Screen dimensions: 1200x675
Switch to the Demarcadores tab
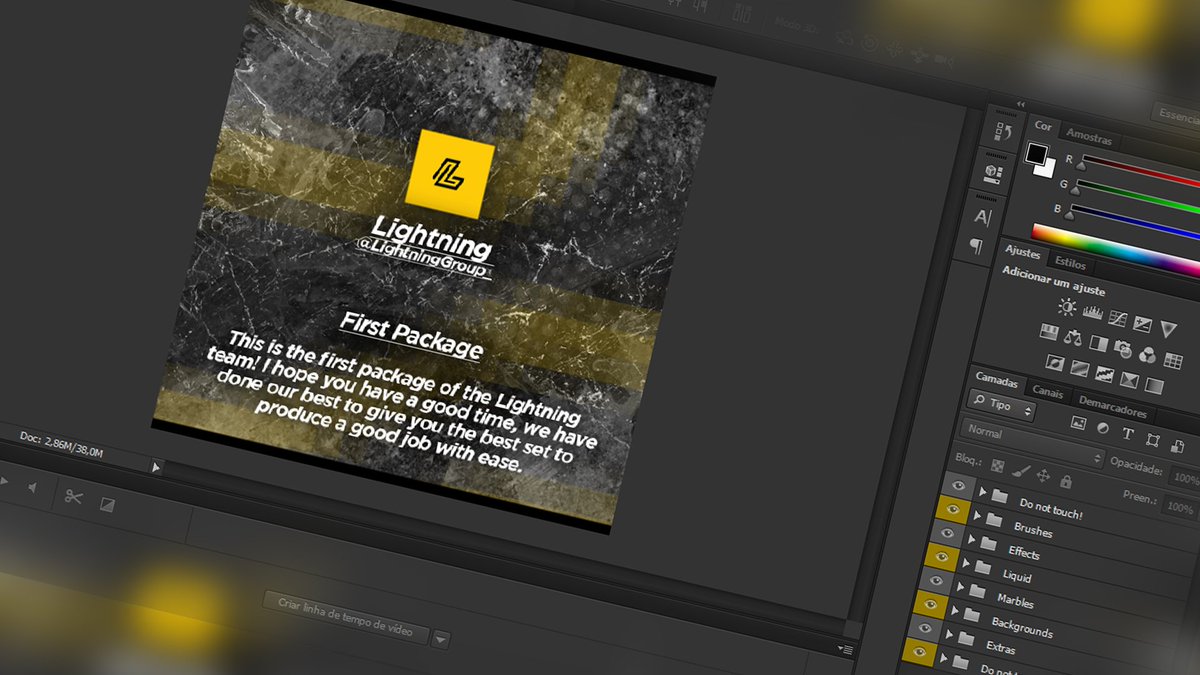click(1112, 409)
